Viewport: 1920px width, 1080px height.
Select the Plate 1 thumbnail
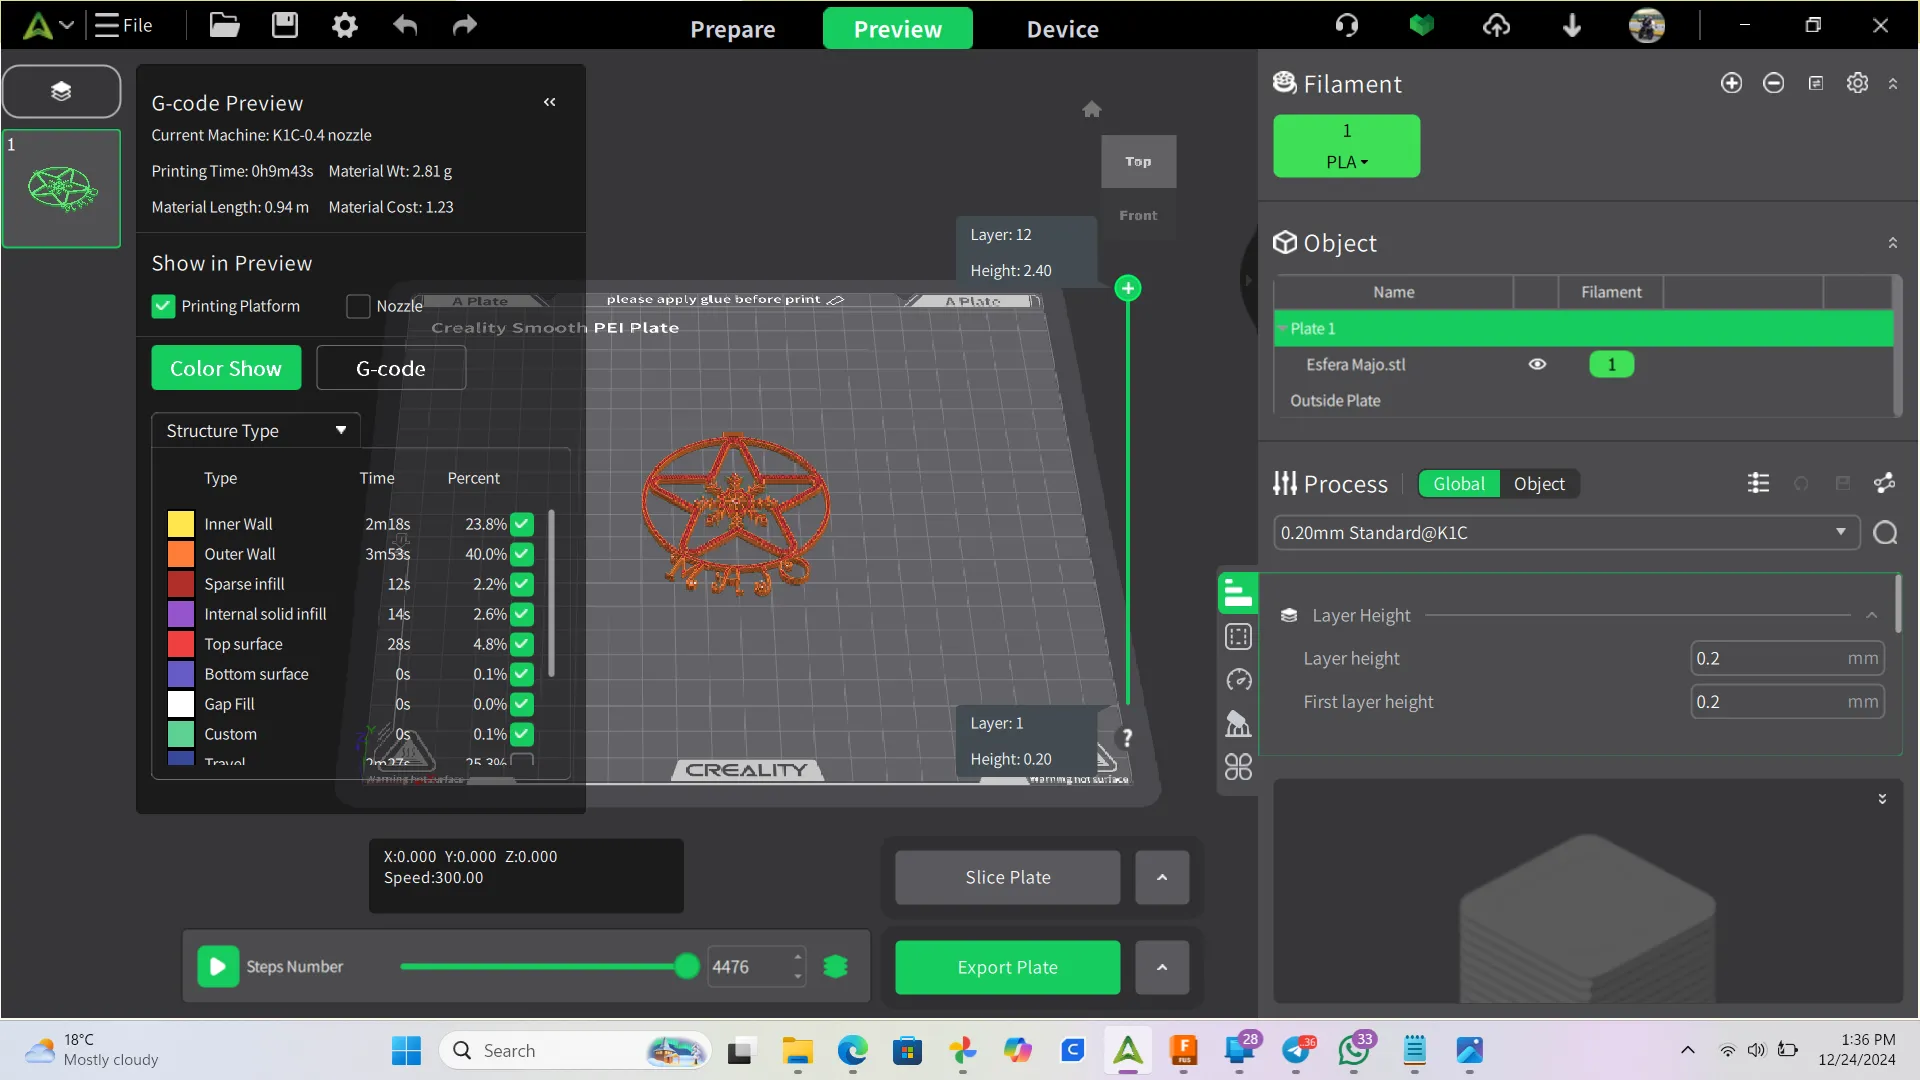(x=62, y=188)
